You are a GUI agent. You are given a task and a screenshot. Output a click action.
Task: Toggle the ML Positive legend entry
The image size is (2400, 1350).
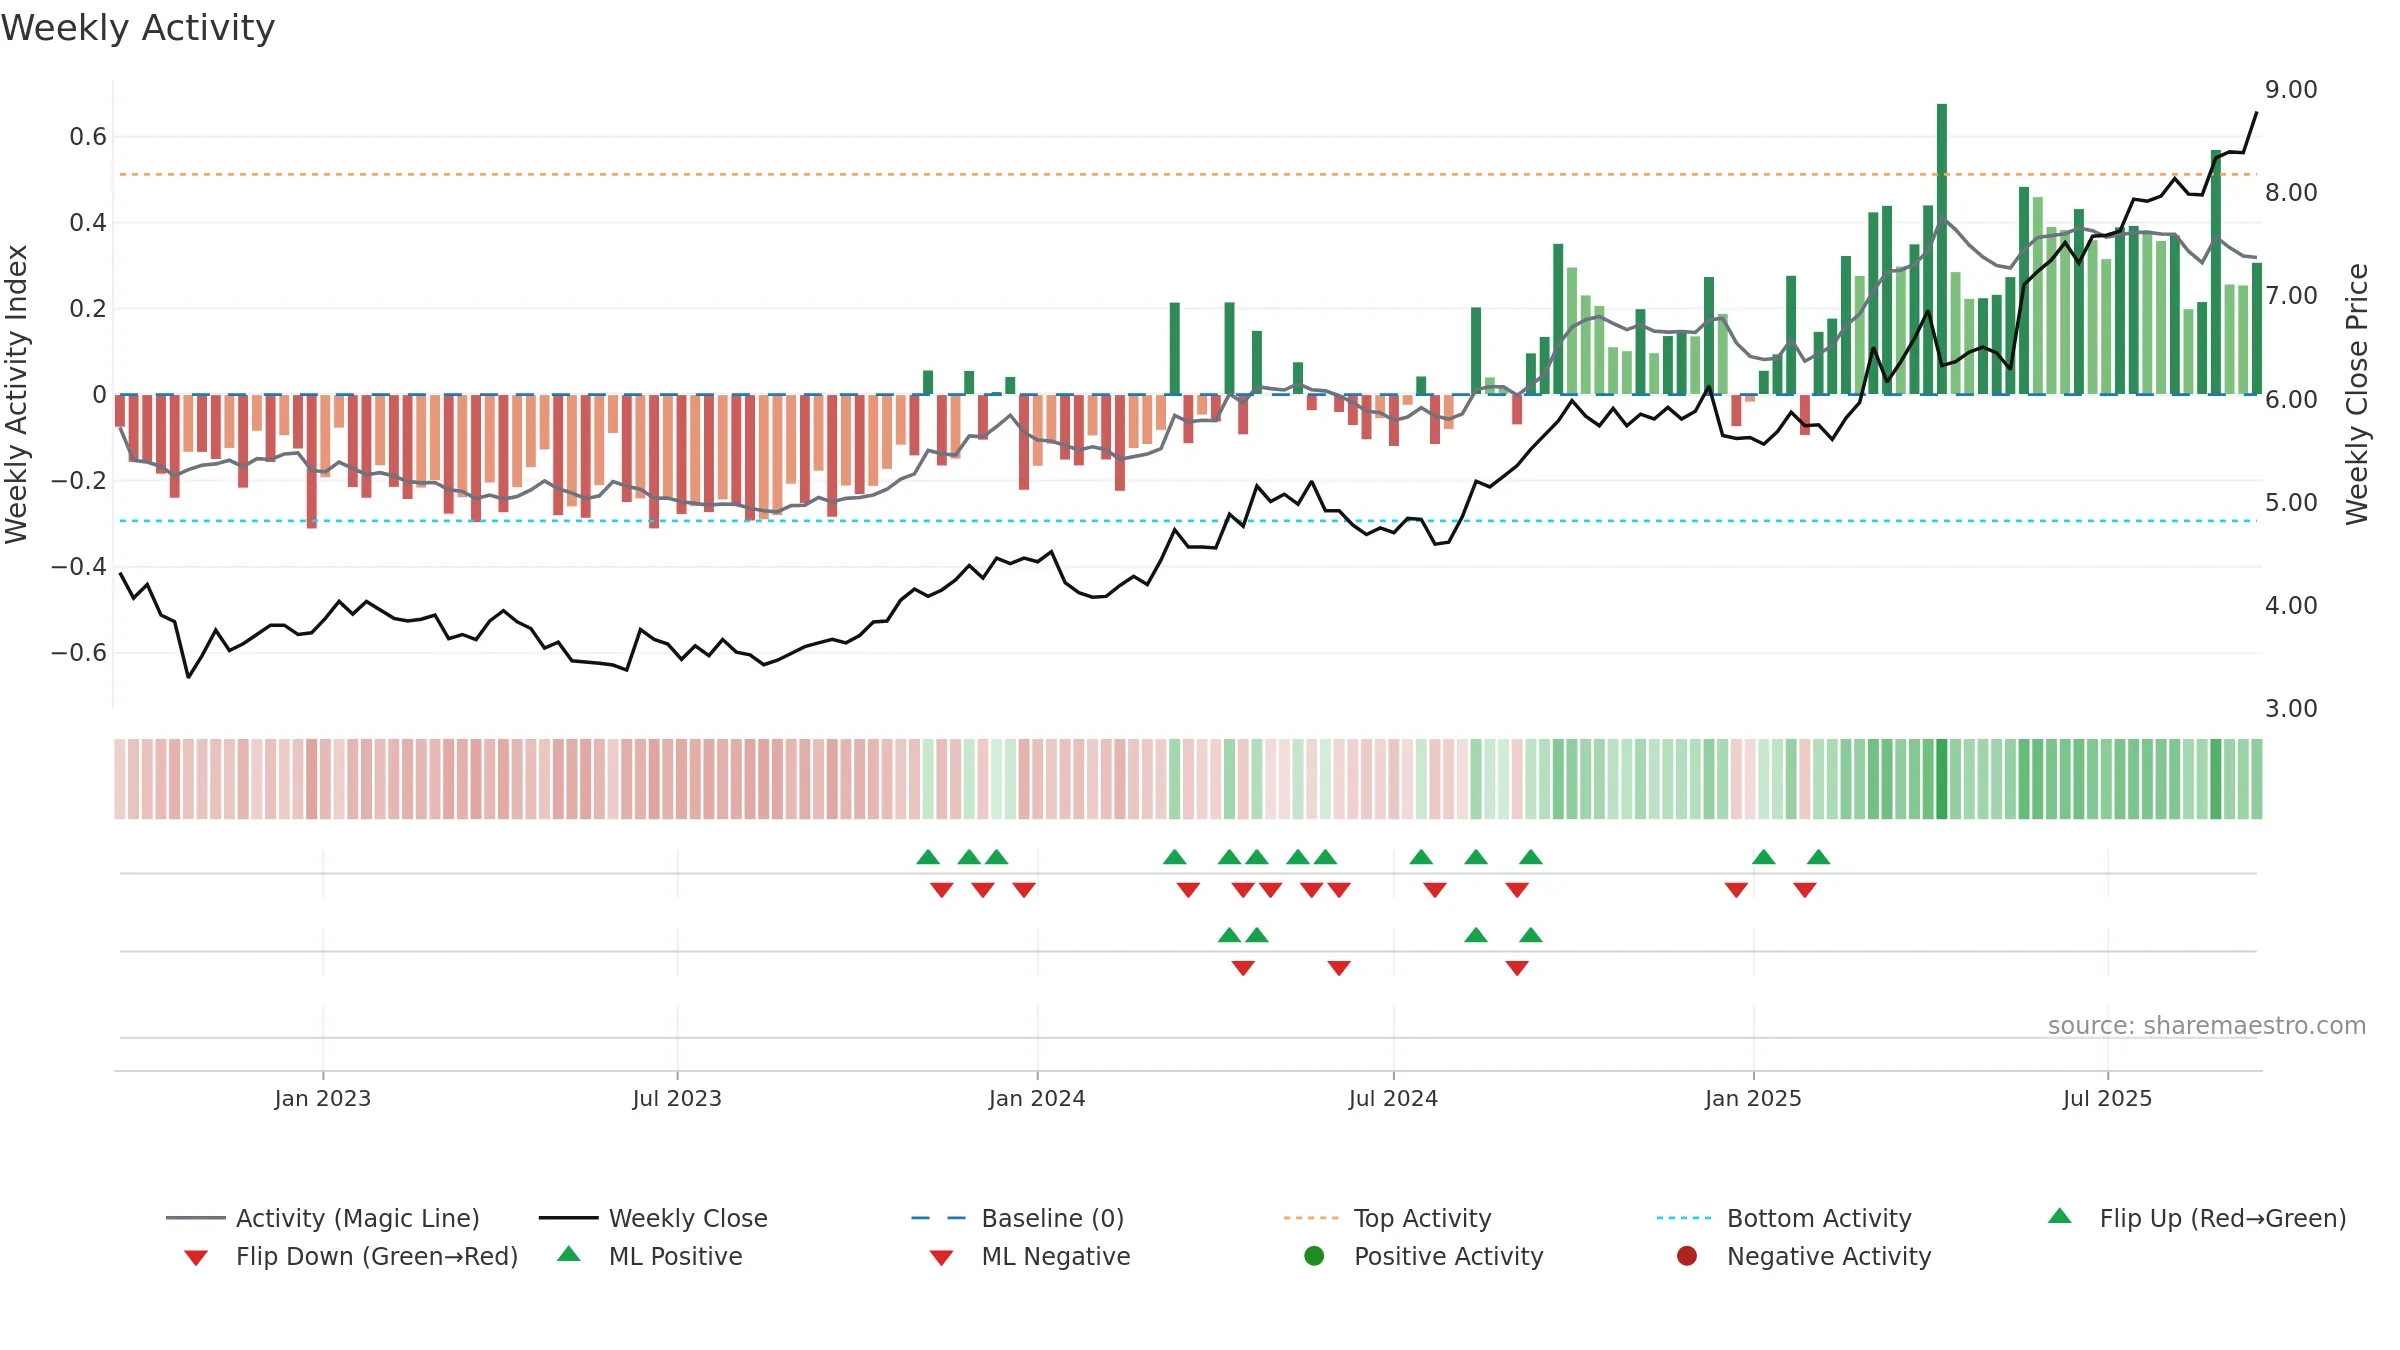pos(650,1256)
